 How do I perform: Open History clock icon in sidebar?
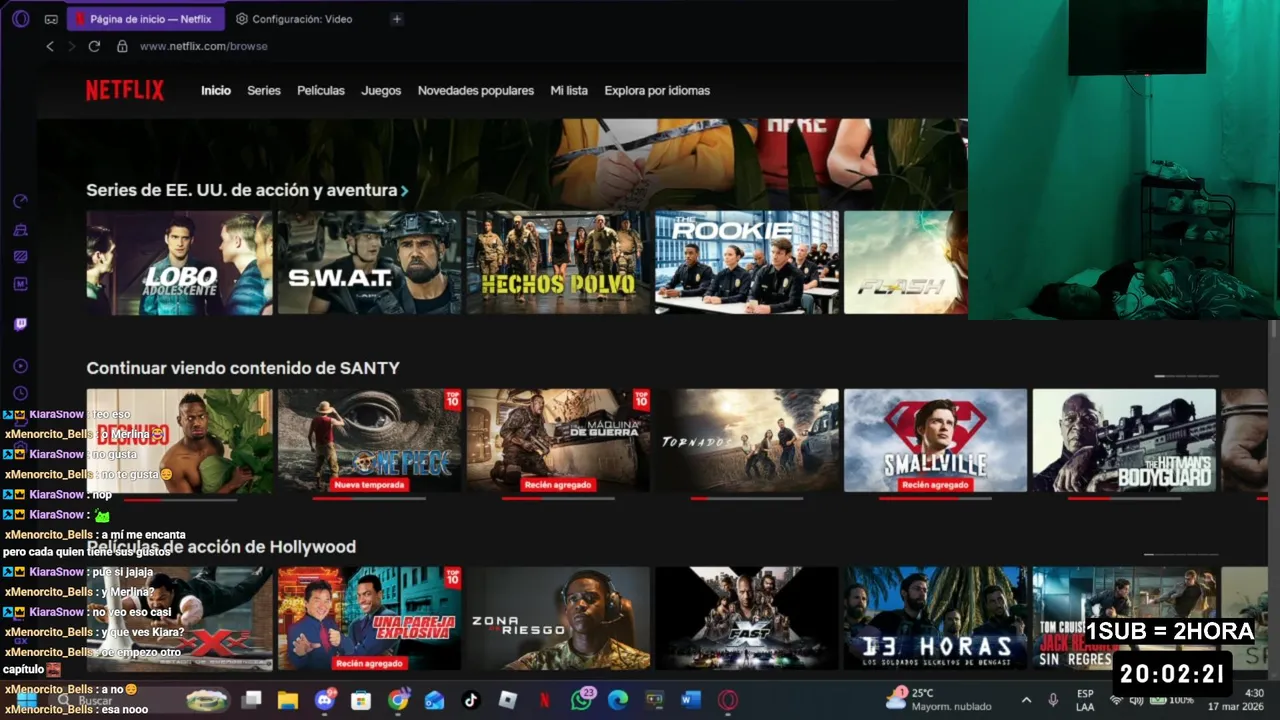20,393
